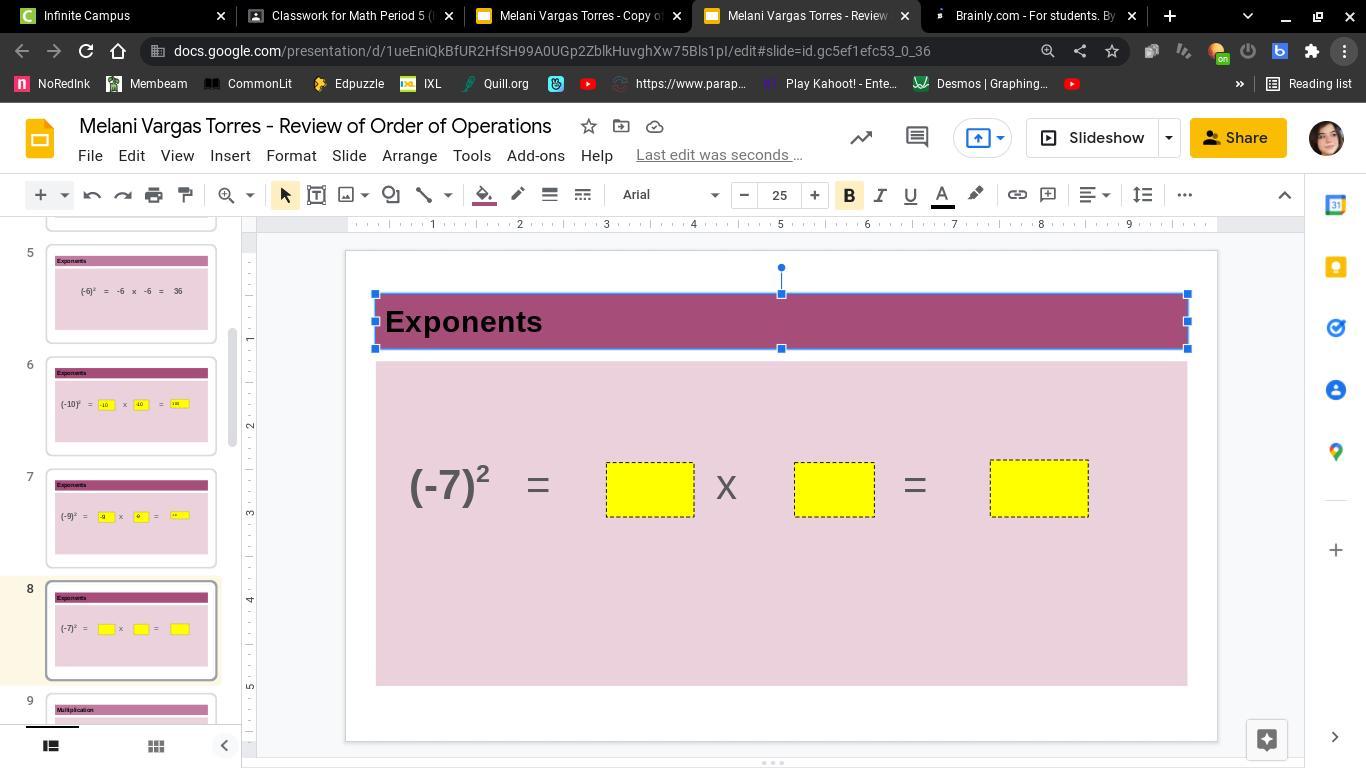
Task: Check the cloud document status icon
Action: click(655, 126)
